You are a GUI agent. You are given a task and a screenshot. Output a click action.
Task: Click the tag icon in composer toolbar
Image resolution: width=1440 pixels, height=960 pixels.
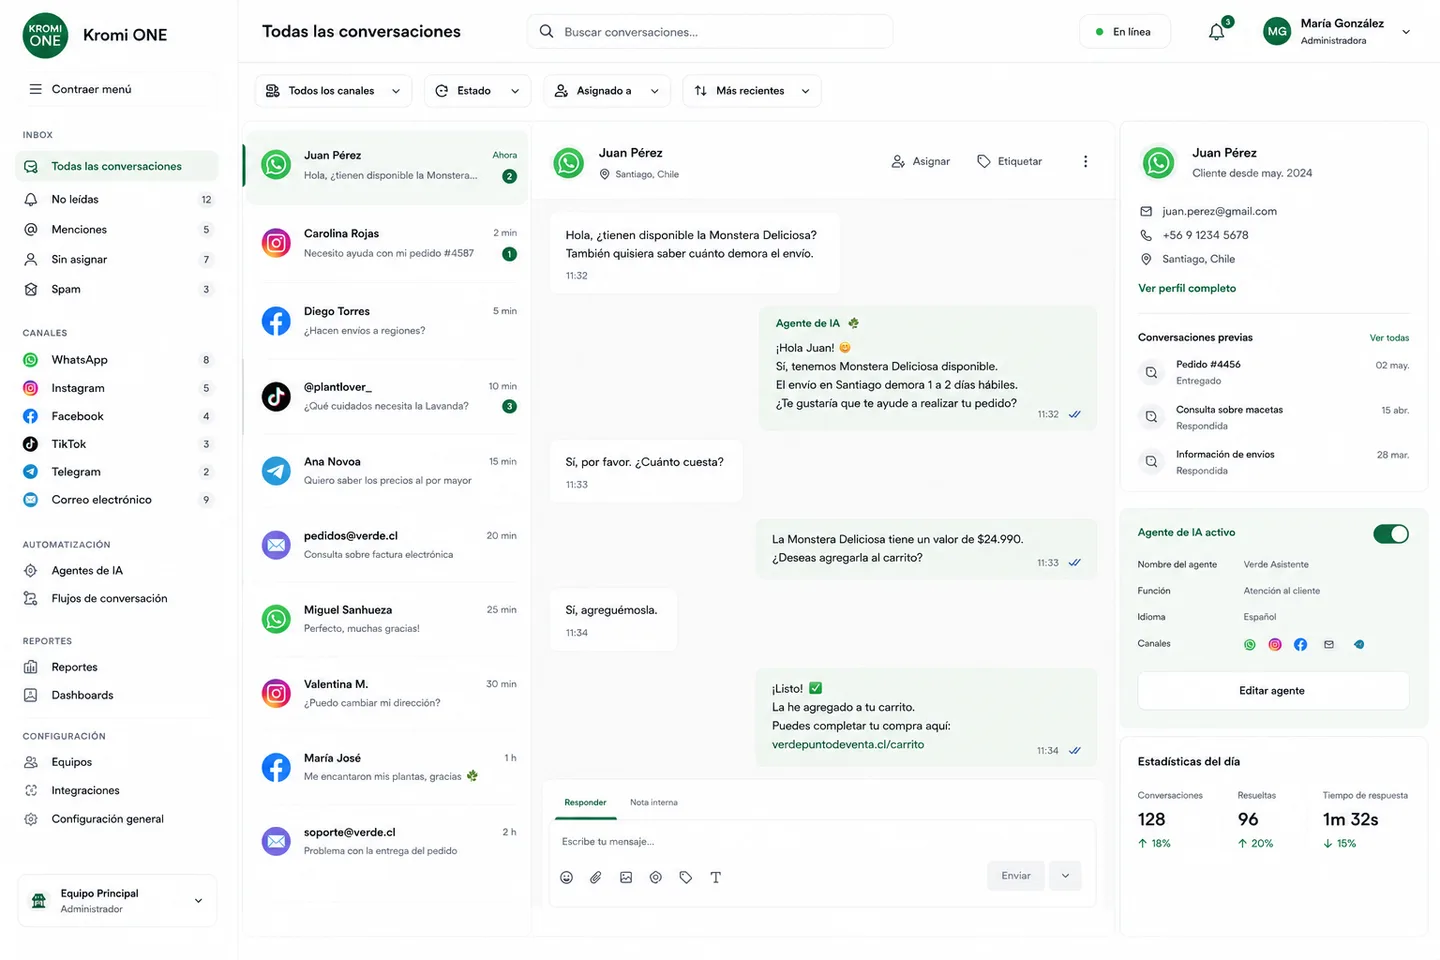[686, 877]
